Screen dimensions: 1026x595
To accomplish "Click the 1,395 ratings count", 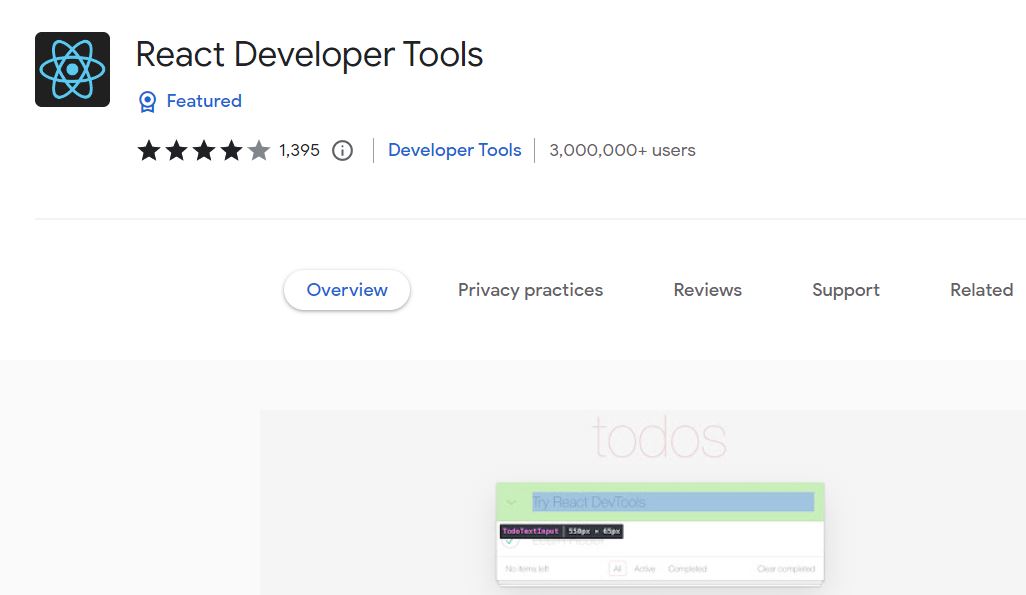I will pyautogui.click(x=299, y=151).
